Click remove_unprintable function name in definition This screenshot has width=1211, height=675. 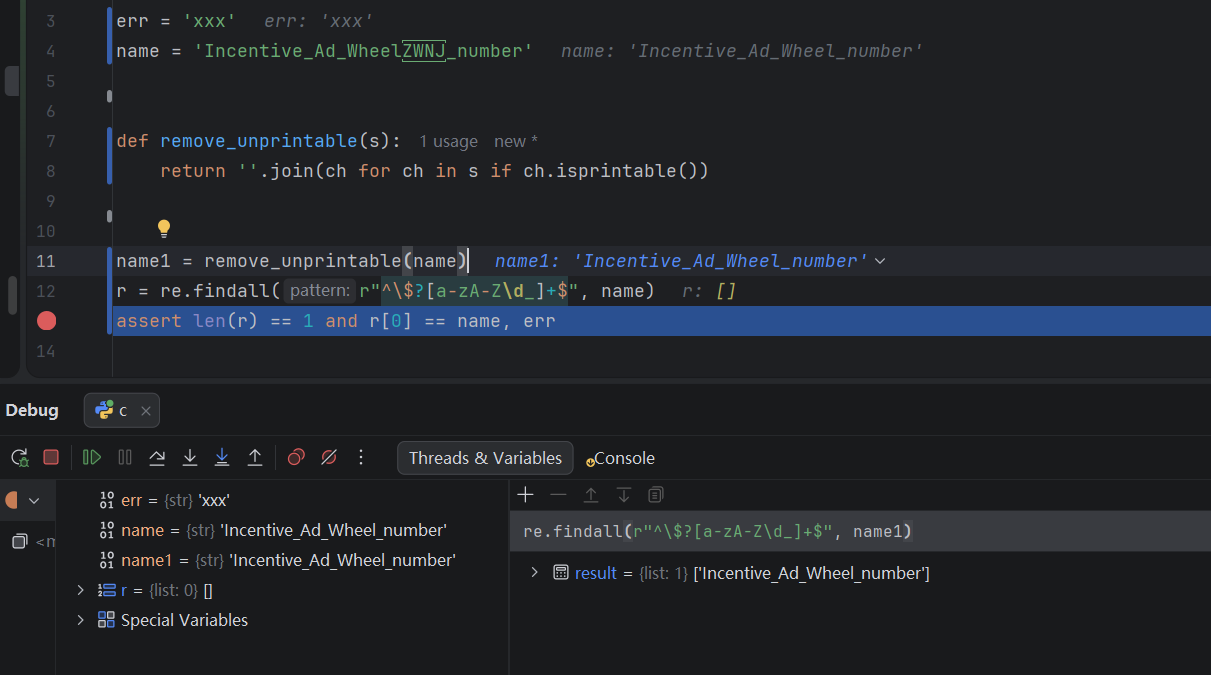pyautogui.click(x=260, y=141)
